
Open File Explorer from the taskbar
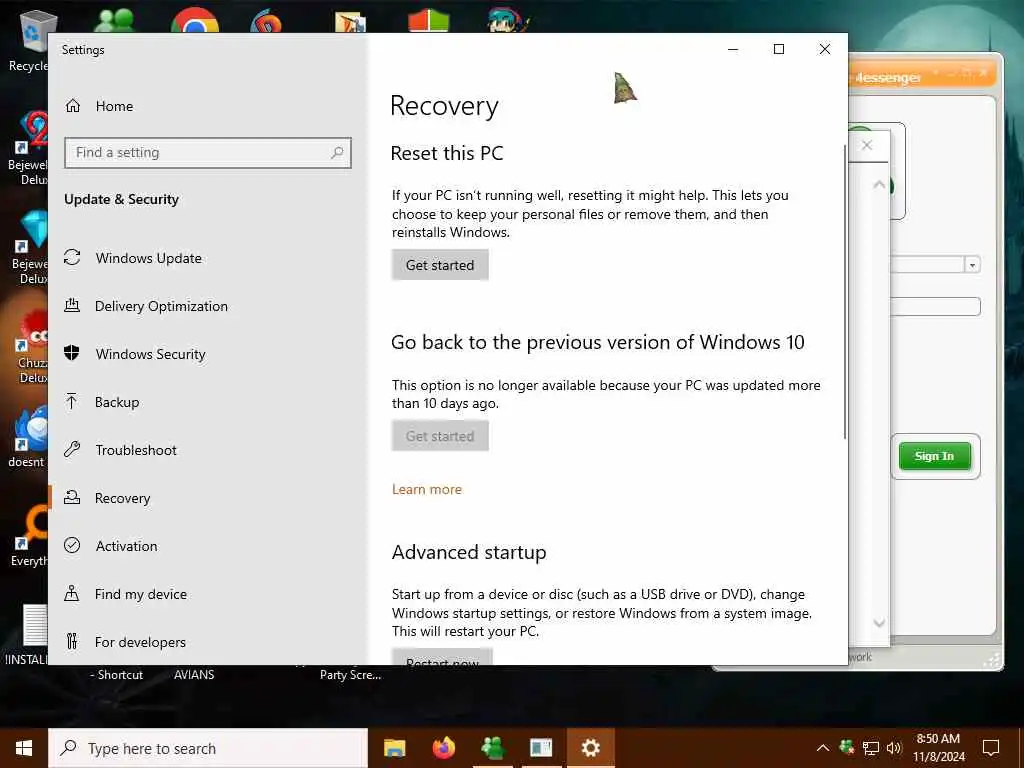click(394, 748)
